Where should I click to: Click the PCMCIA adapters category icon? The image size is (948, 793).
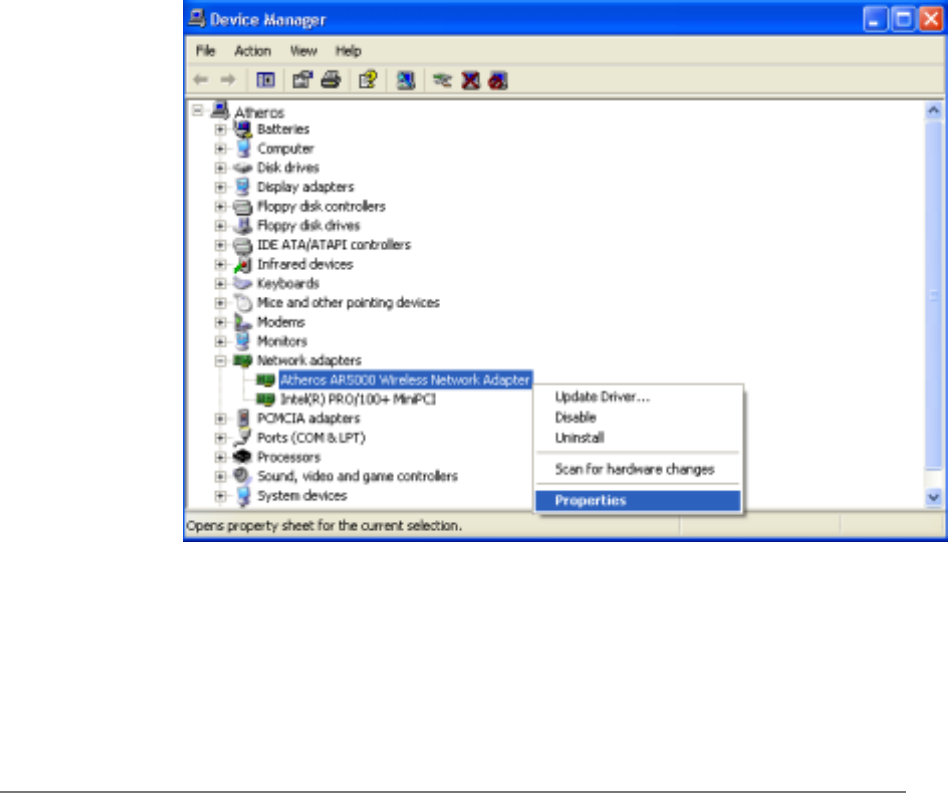(243, 418)
